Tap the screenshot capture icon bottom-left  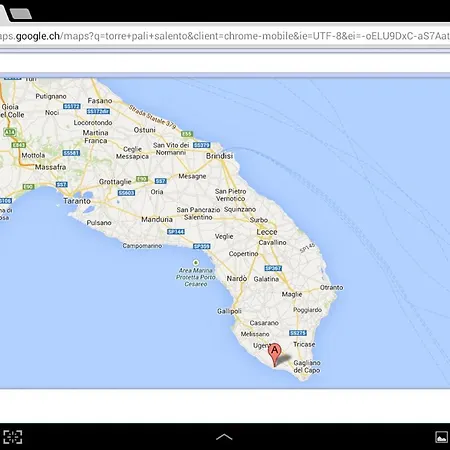pyautogui.click(x=13, y=437)
